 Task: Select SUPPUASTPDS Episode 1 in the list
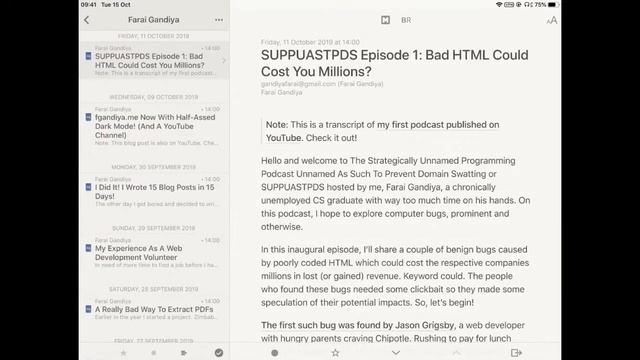tap(155, 60)
